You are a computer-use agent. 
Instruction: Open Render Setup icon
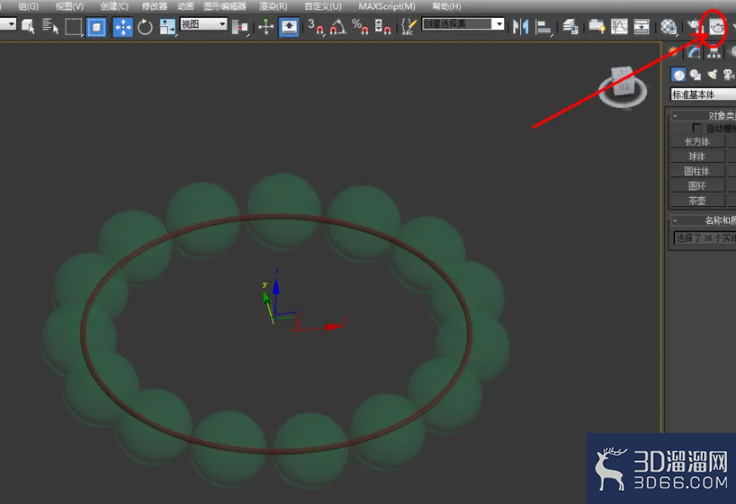pos(694,27)
